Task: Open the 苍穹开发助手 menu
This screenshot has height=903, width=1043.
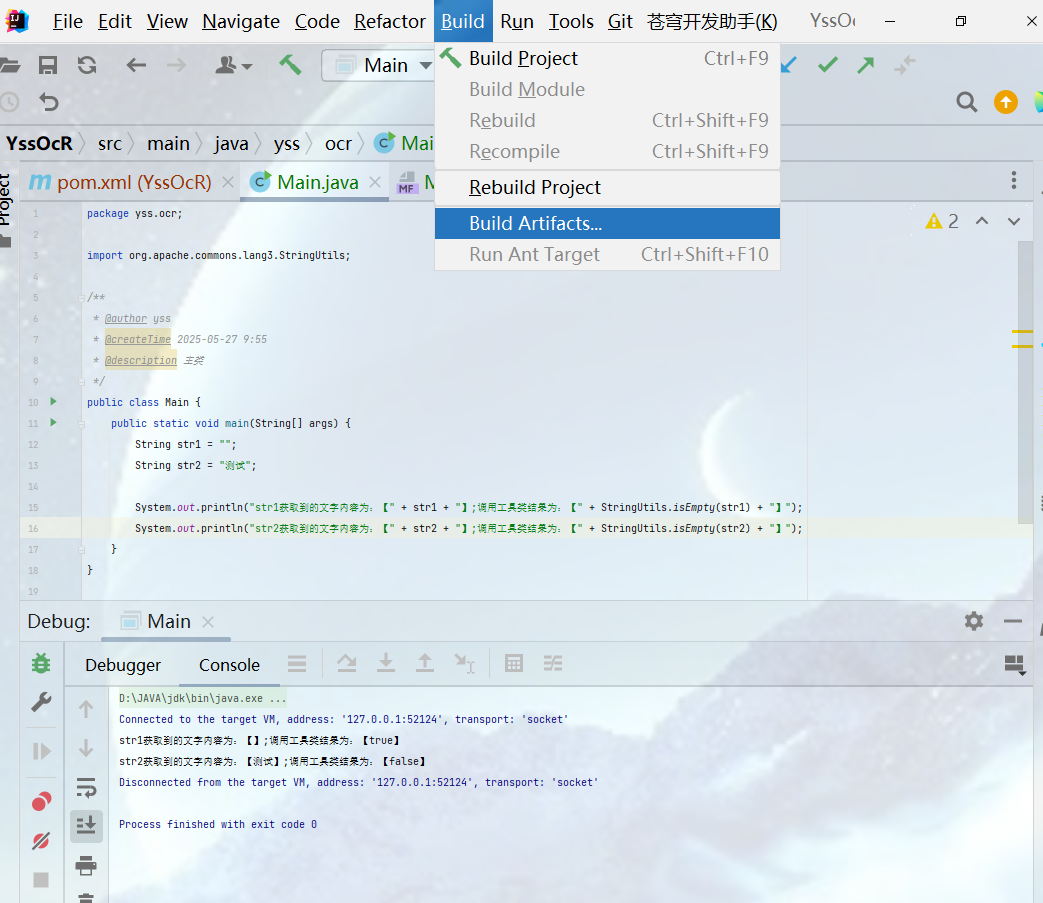Action: coord(712,21)
